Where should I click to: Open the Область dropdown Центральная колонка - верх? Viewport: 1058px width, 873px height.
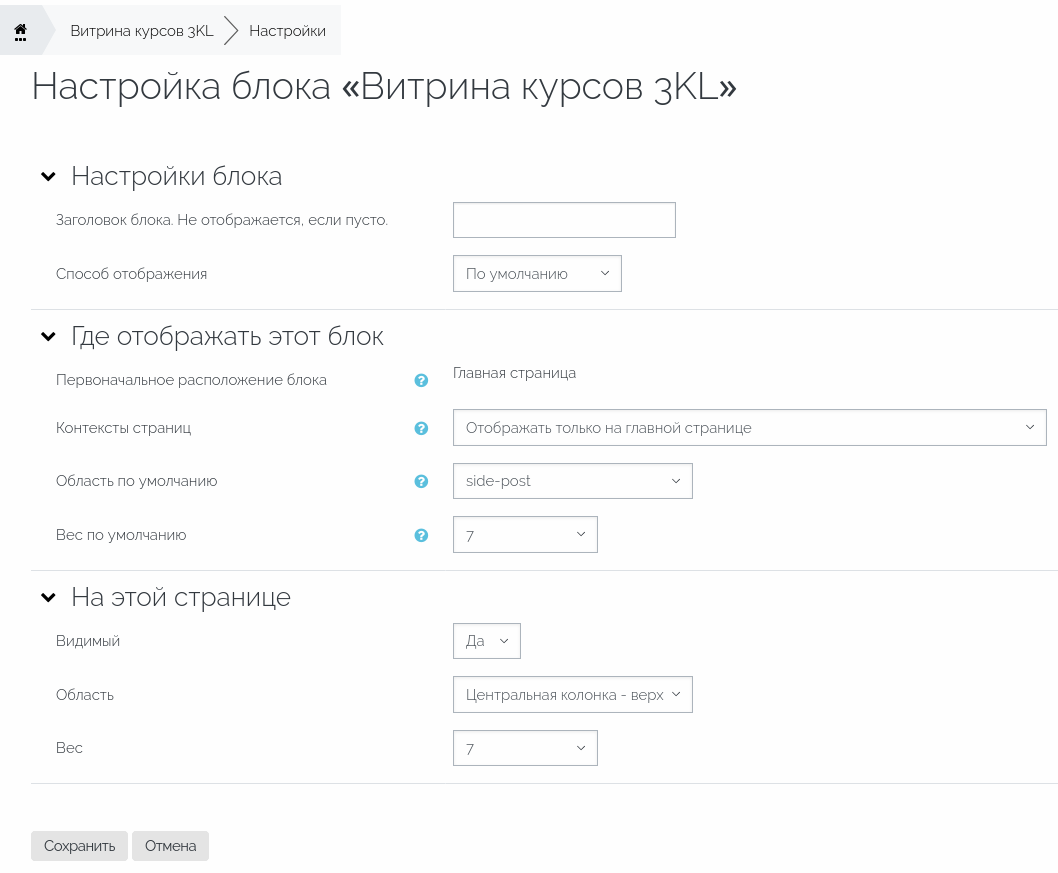pos(572,694)
